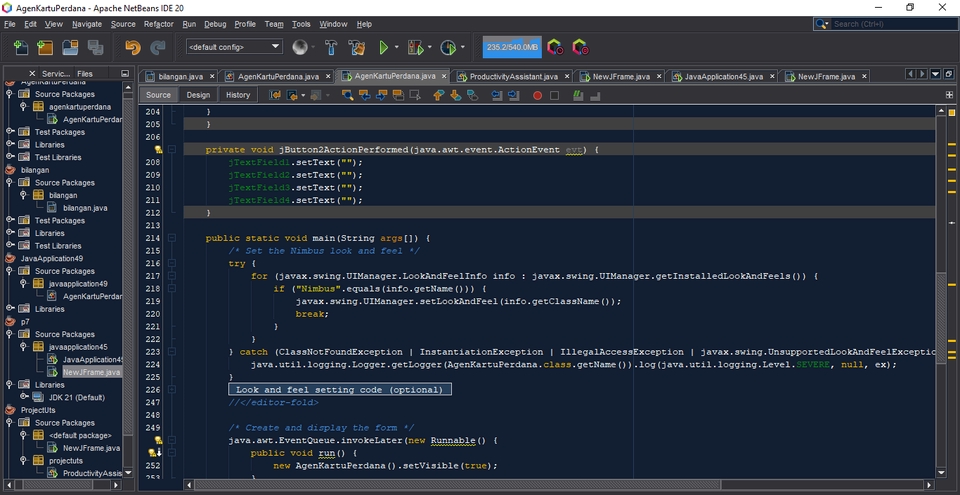
Task: Open the Debug Project dropdown arrow
Action: pyautogui.click(x=430, y=47)
